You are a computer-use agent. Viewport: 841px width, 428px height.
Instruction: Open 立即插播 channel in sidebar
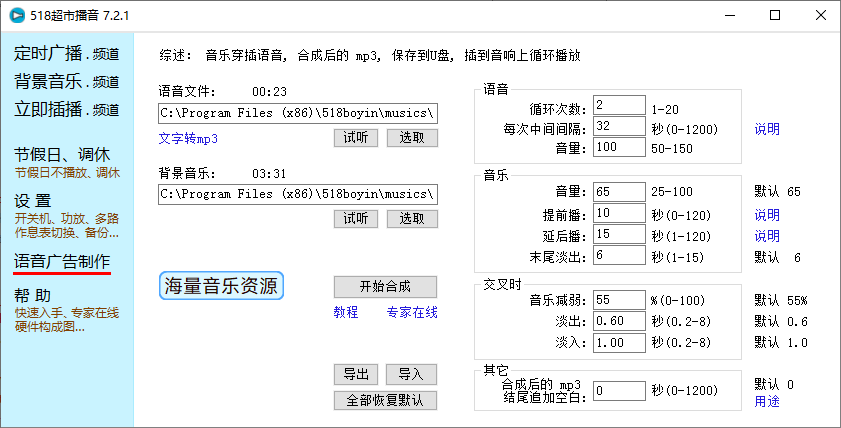(66, 108)
